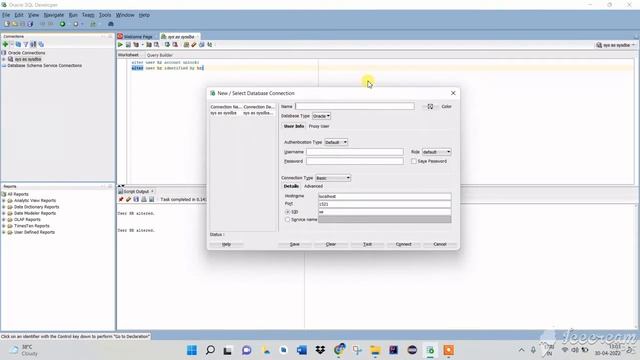Click the Help button in dialog
Screen dimensions: 640x360
point(227,244)
